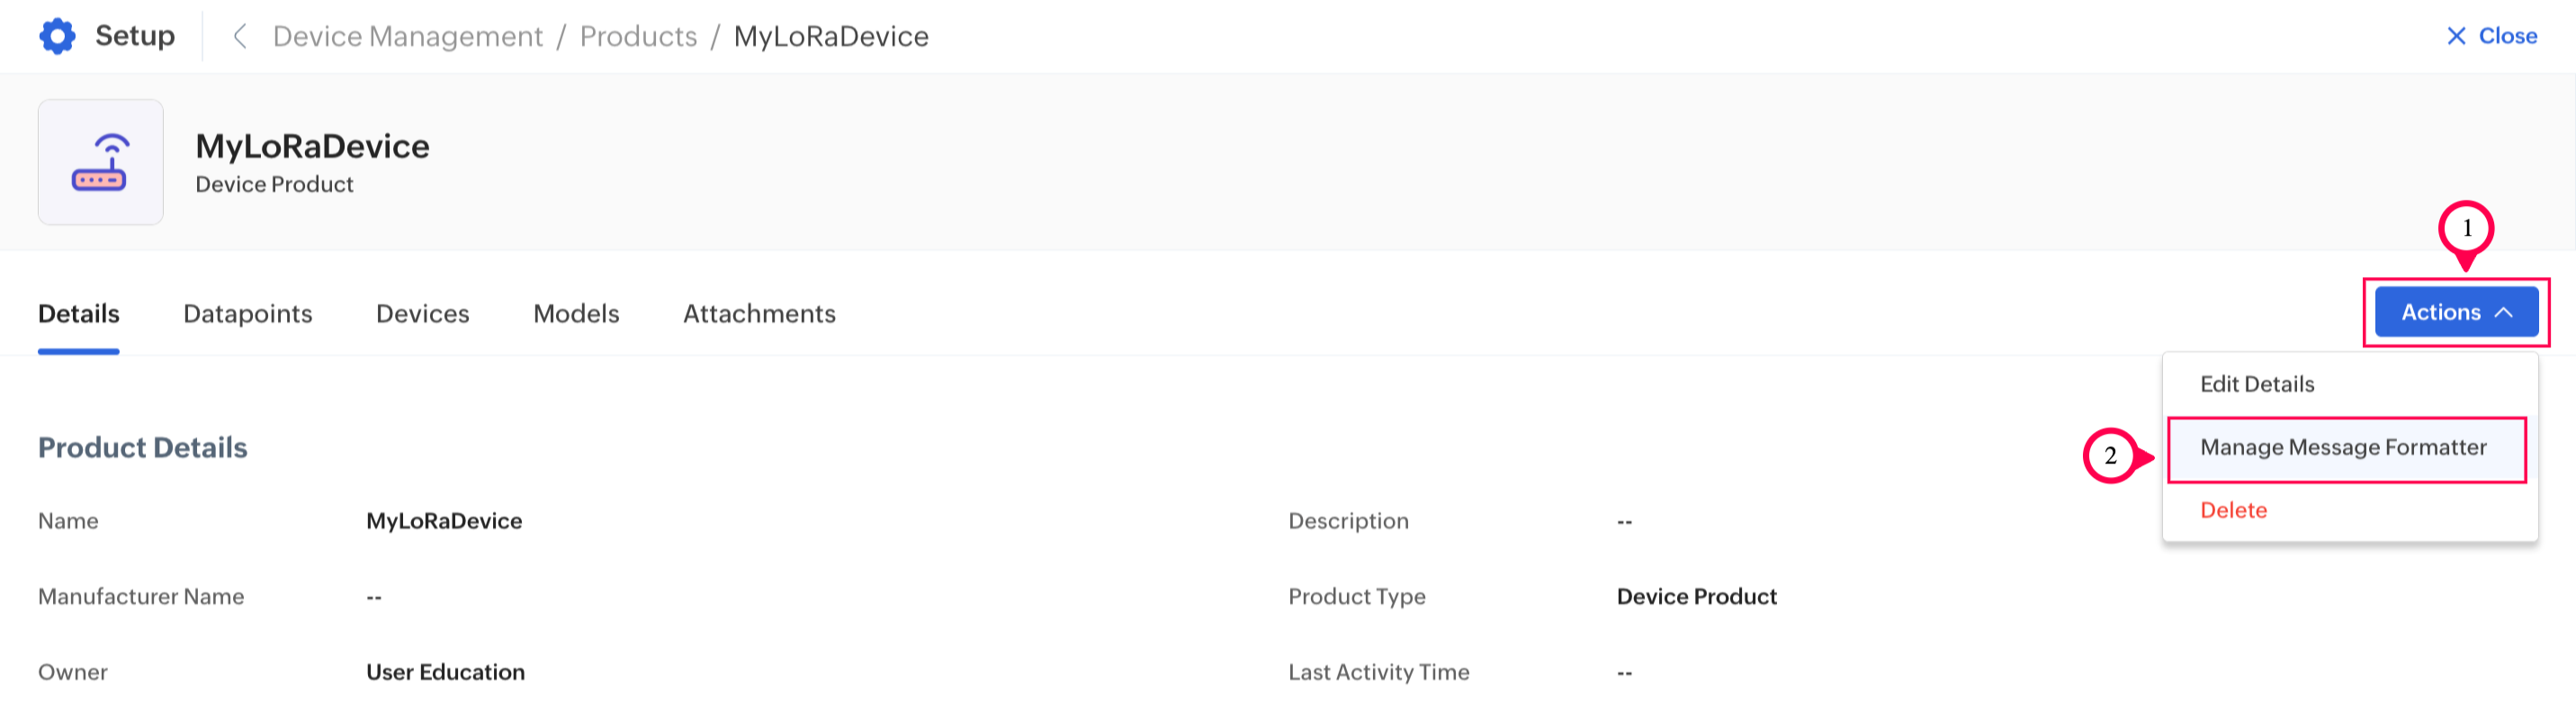Click the Product Details section heading

coord(142,447)
